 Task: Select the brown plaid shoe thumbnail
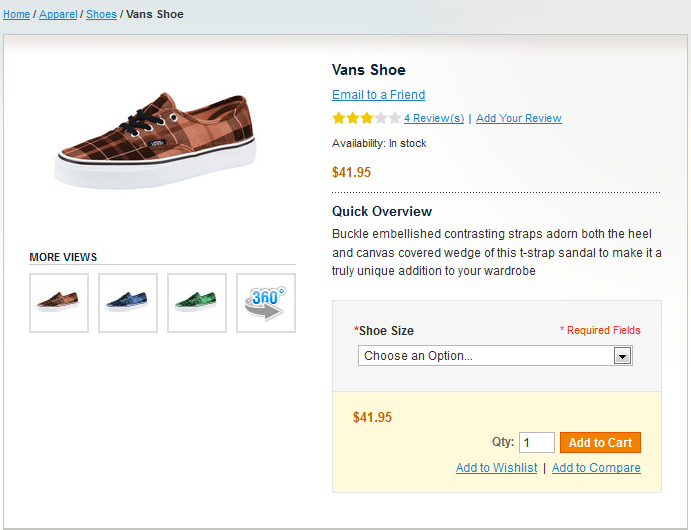[59, 303]
